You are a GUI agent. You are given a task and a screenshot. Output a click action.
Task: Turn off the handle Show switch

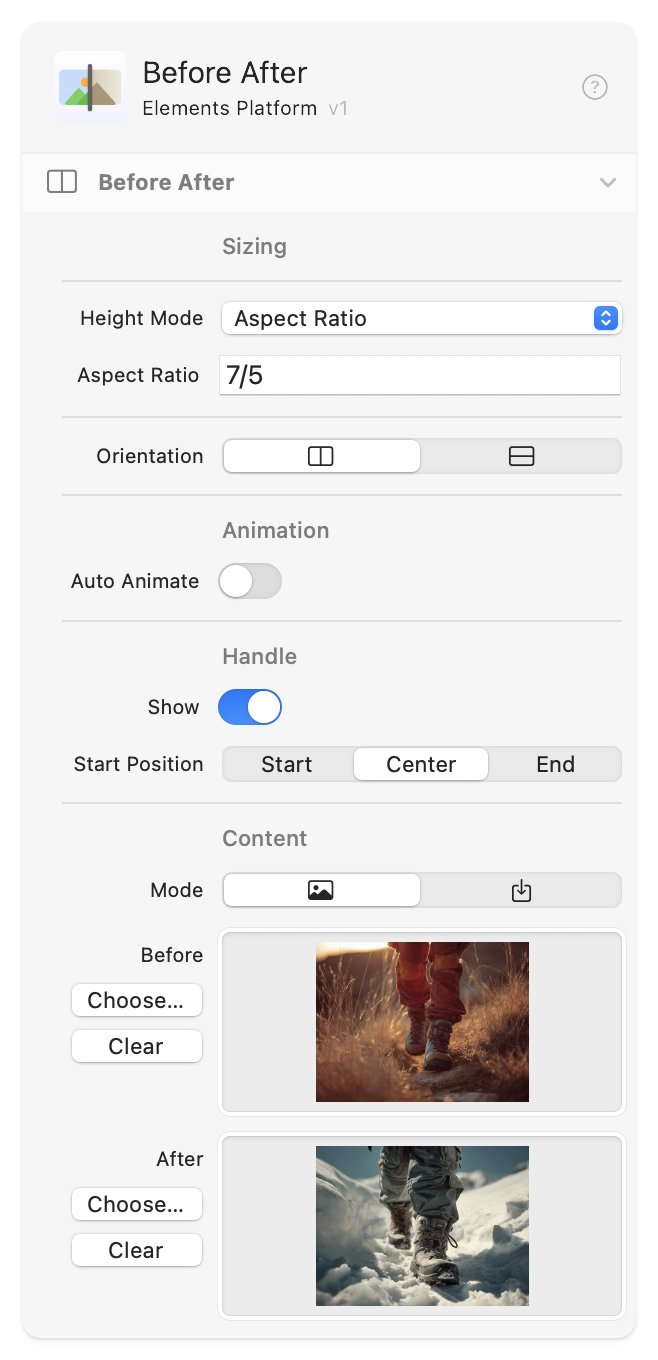(250, 707)
